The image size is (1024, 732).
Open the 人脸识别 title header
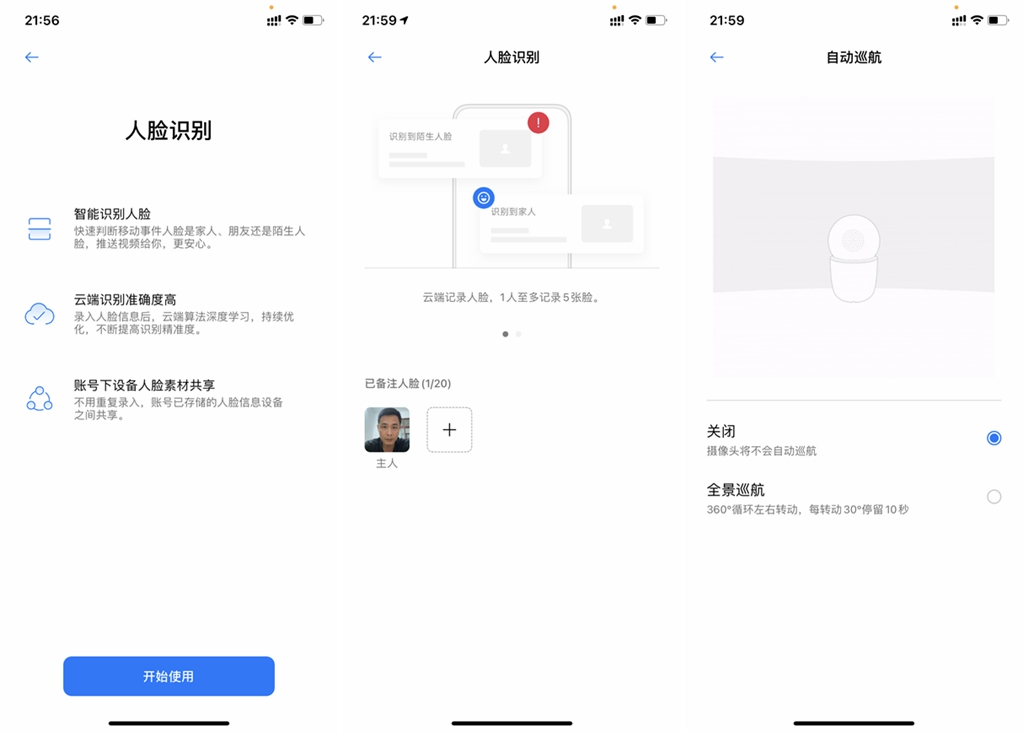click(511, 57)
